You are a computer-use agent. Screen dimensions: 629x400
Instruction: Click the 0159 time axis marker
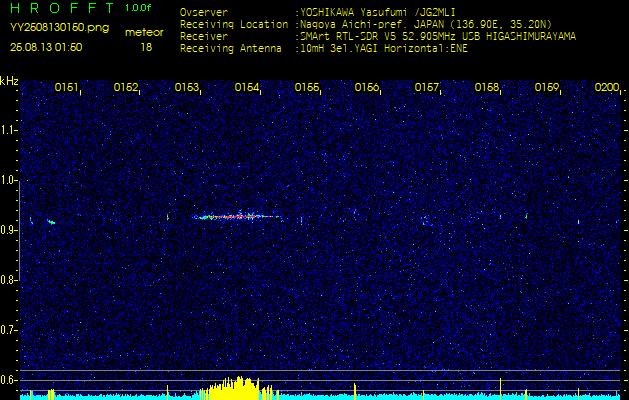pos(547,87)
